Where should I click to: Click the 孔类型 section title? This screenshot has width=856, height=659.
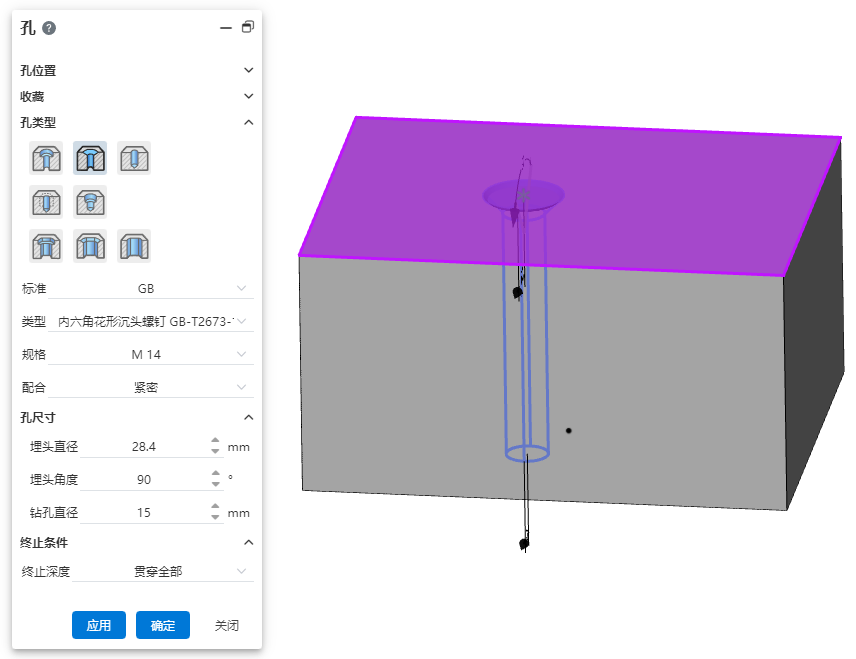point(38,123)
